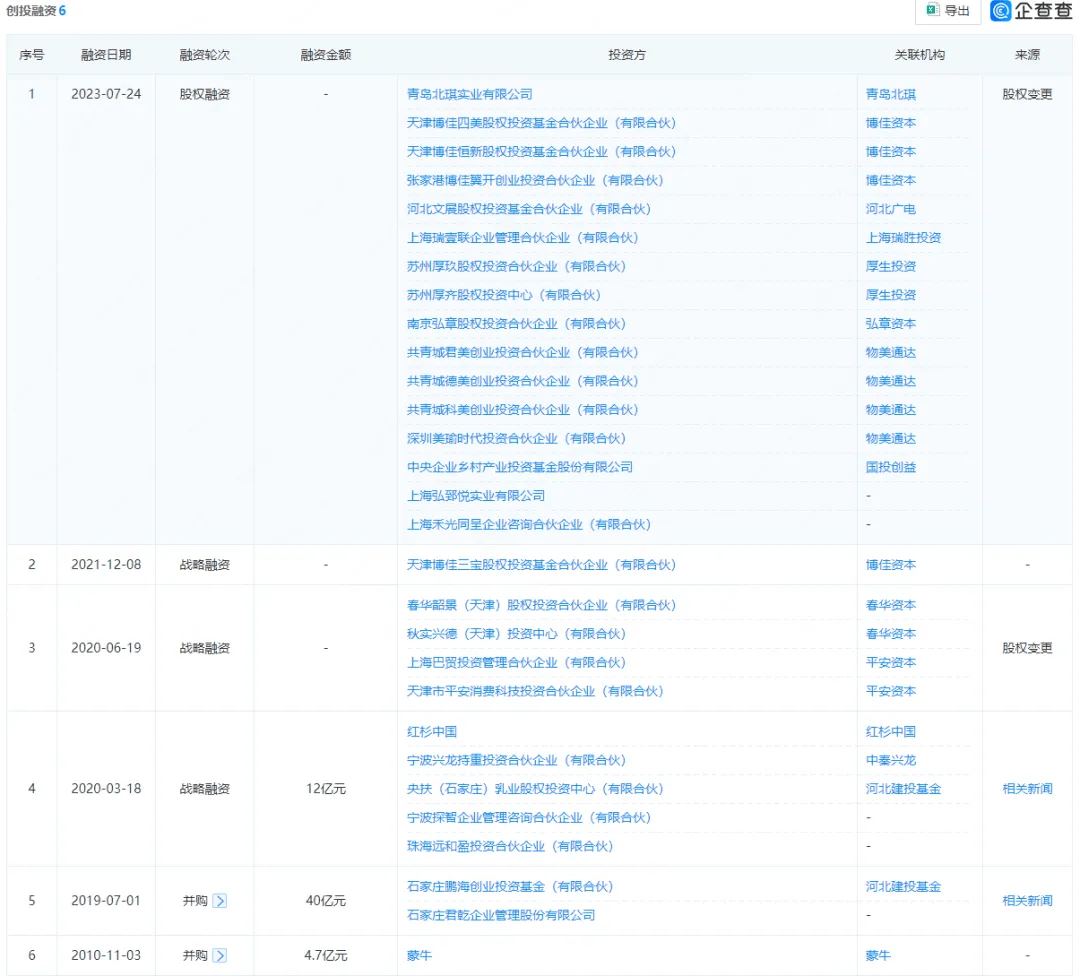
Task: Open 相关新闻 for the 2020-03-18 round
Action: point(1027,789)
